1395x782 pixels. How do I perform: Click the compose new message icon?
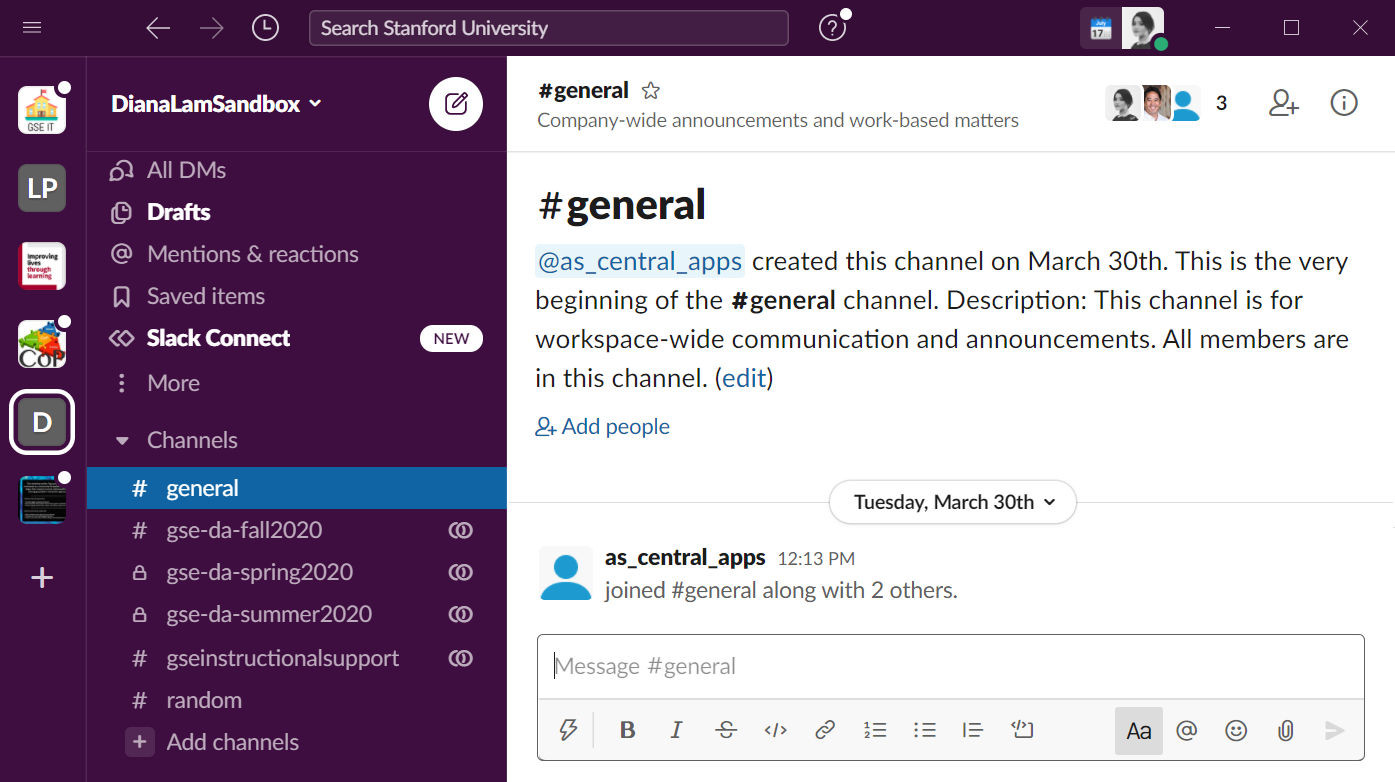click(456, 104)
